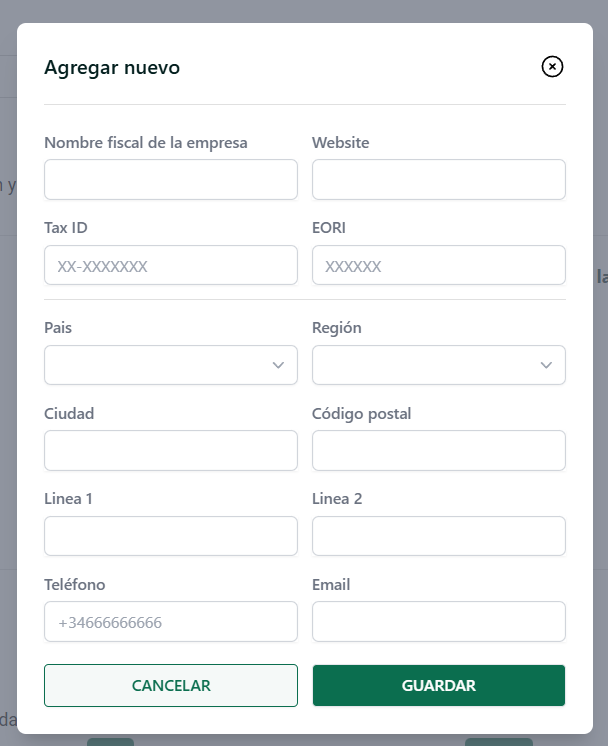Focus the Ciudad input field

(x=171, y=451)
